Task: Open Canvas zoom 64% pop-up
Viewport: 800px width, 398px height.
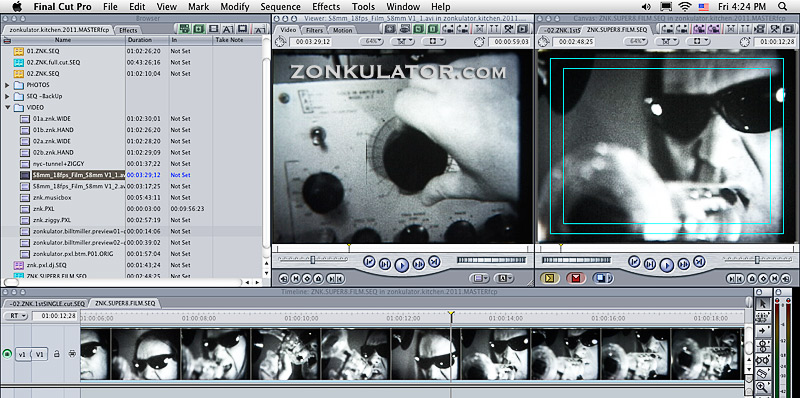Action: 636,41
